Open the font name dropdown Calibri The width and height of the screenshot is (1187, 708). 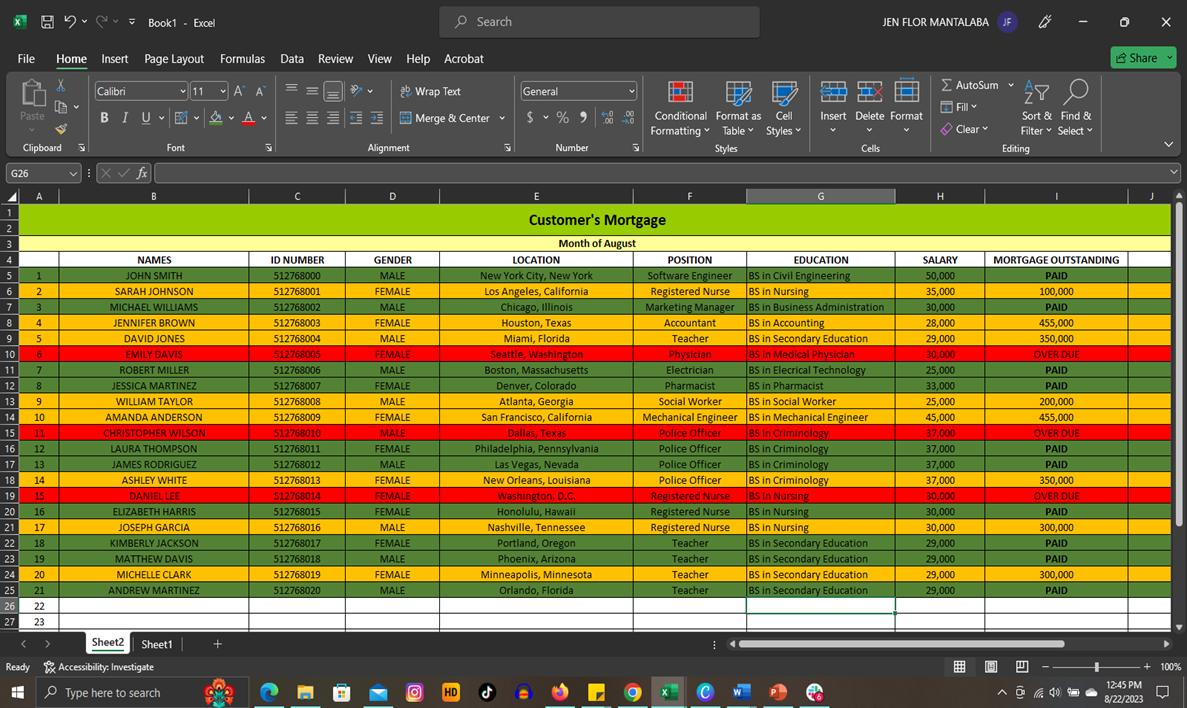(x=183, y=91)
